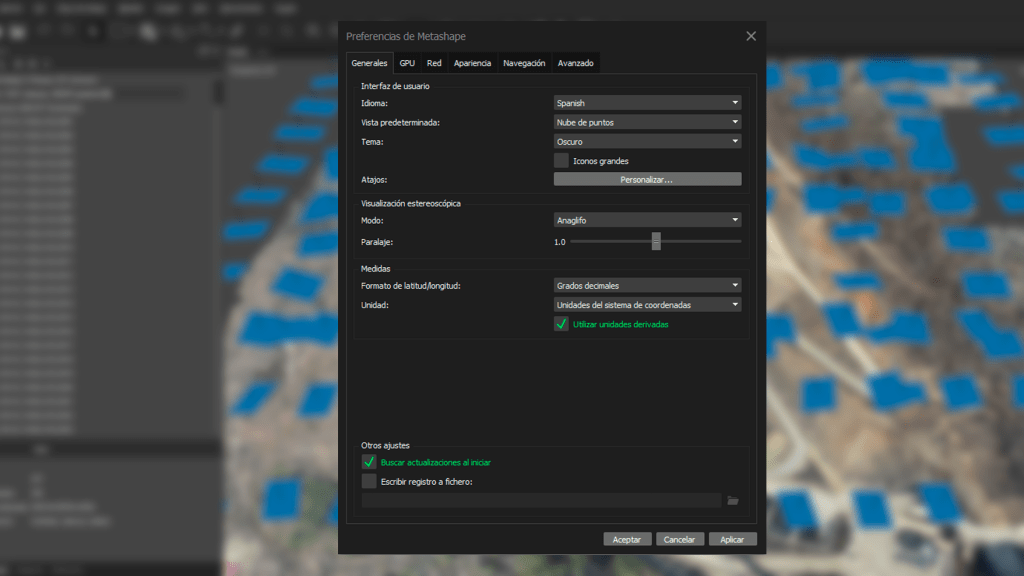Disable Buscar actualizaciones al iniciar
Image resolution: width=1024 pixels, height=576 pixels.
[x=369, y=462]
